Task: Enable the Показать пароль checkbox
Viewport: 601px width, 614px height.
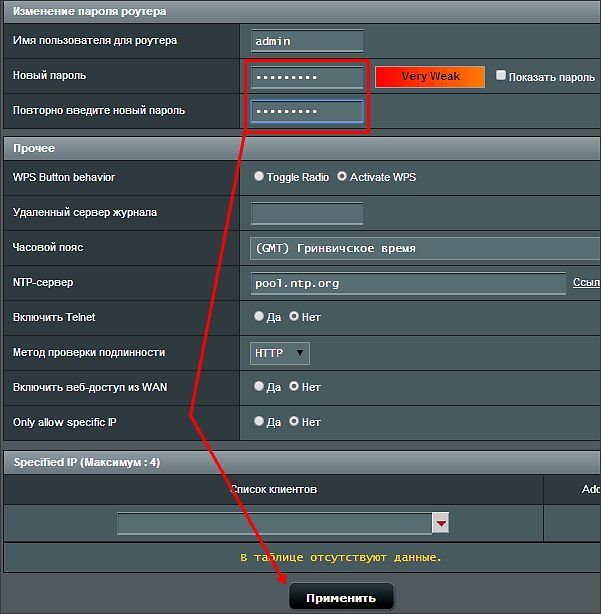Action: (x=500, y=75)
